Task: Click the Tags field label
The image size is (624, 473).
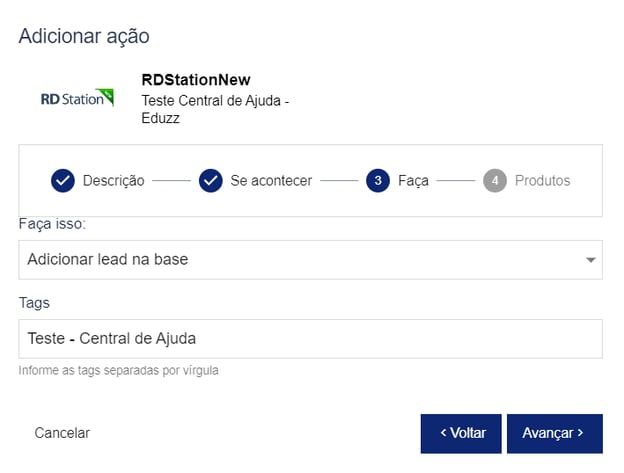Action: tap(34, 302)
